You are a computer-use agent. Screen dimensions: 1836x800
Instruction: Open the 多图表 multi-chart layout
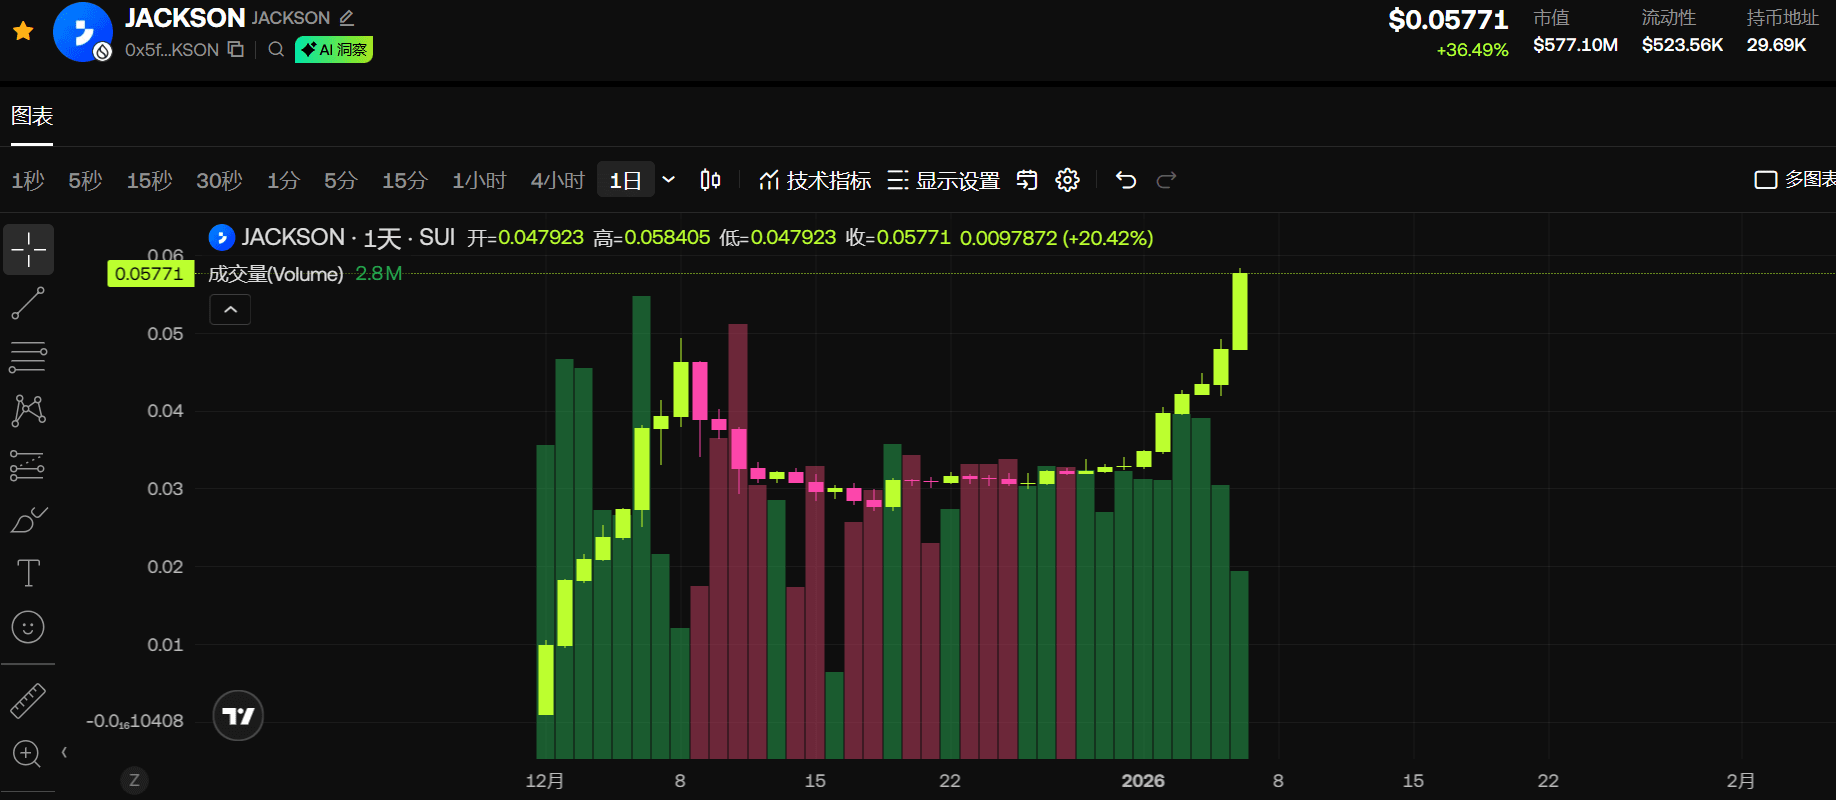pyautogui.click(x=1795, y=179)
